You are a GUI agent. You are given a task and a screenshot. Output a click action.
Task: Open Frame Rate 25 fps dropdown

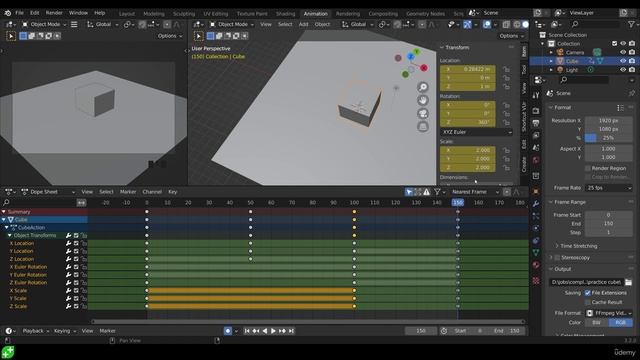point(609,188)
